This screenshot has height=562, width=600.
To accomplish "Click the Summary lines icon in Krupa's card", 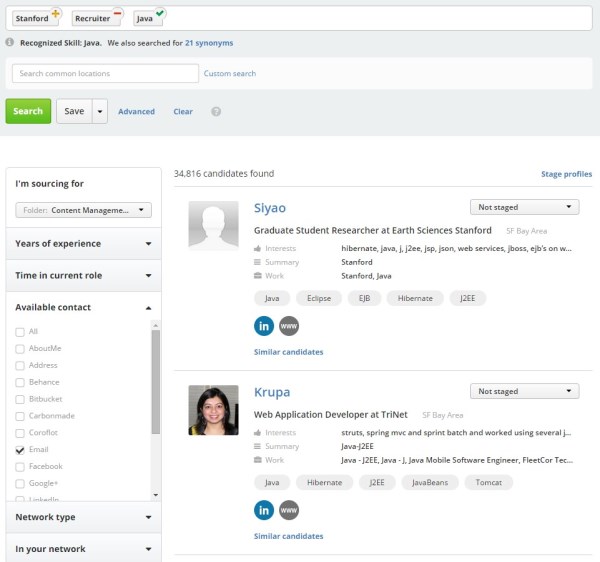I will (258, 446).
